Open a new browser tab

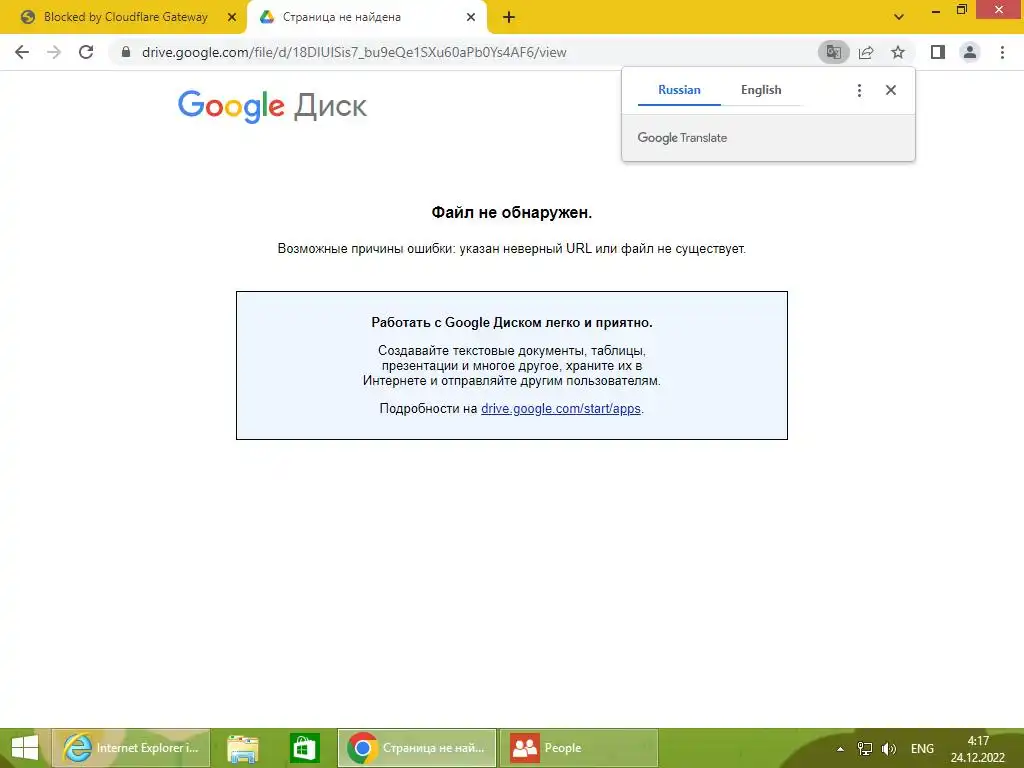pos(509,18)
